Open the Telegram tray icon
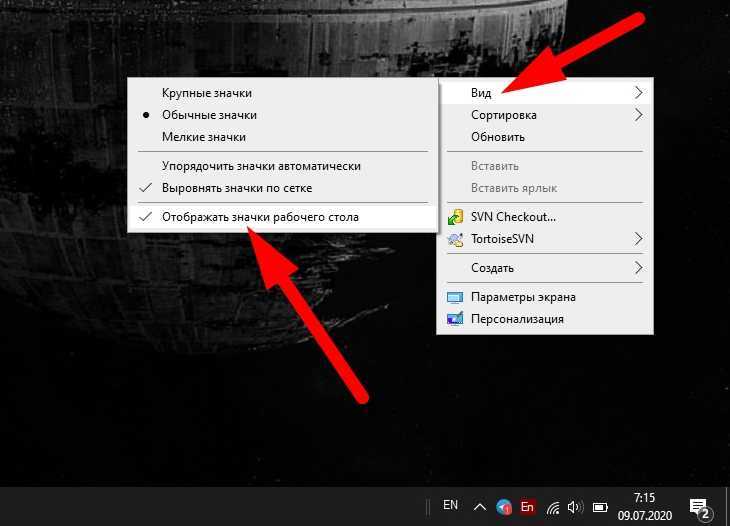Image resolution: width=730 pixels, height=526 pixels. pos(504,506)
